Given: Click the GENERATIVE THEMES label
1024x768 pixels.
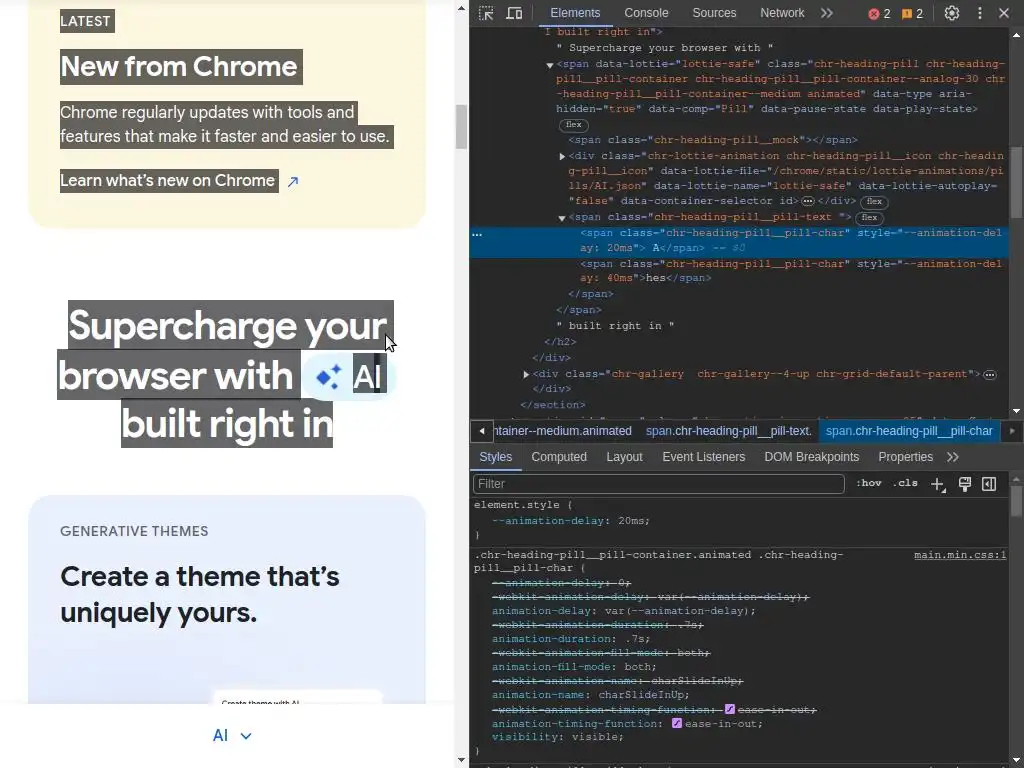Looking at the screenshot, I should pyautogui.click(x=134, y=531).
